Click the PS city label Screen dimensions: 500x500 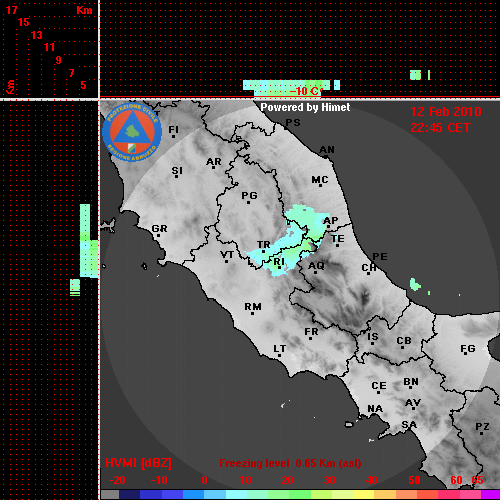pyautogui.click(x=293, y=123)
